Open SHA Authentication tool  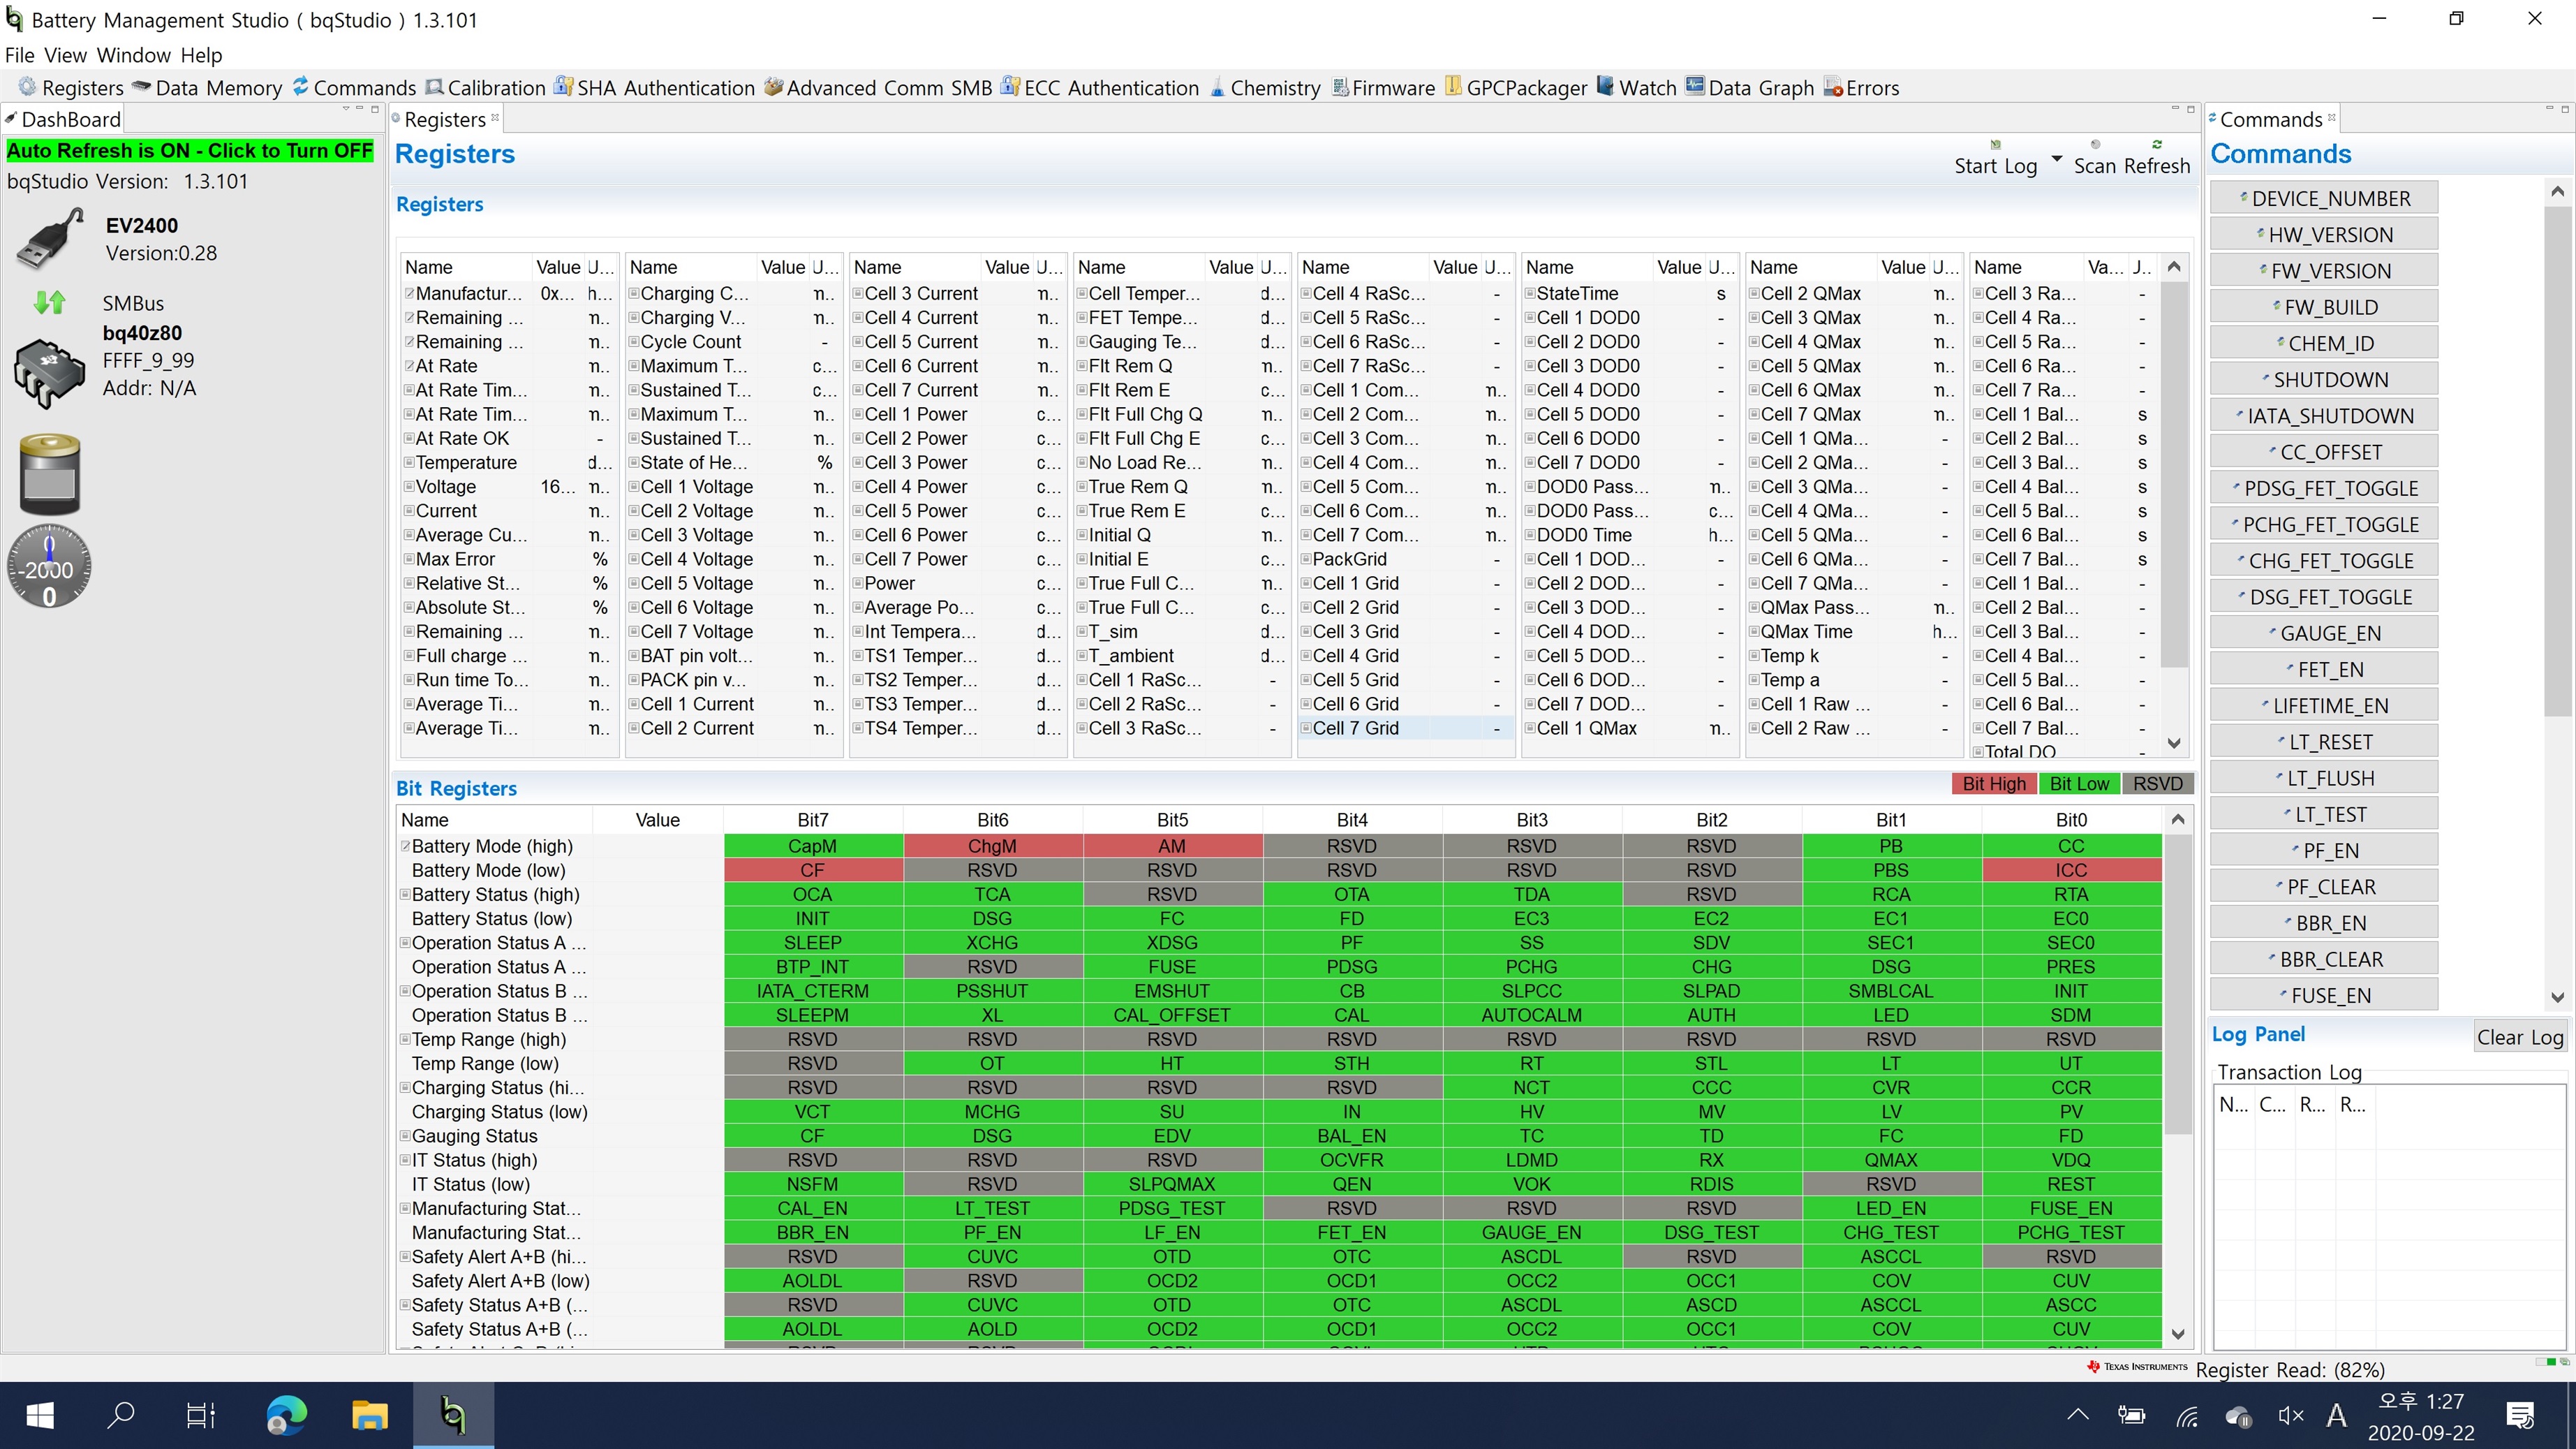click(655, 87)
